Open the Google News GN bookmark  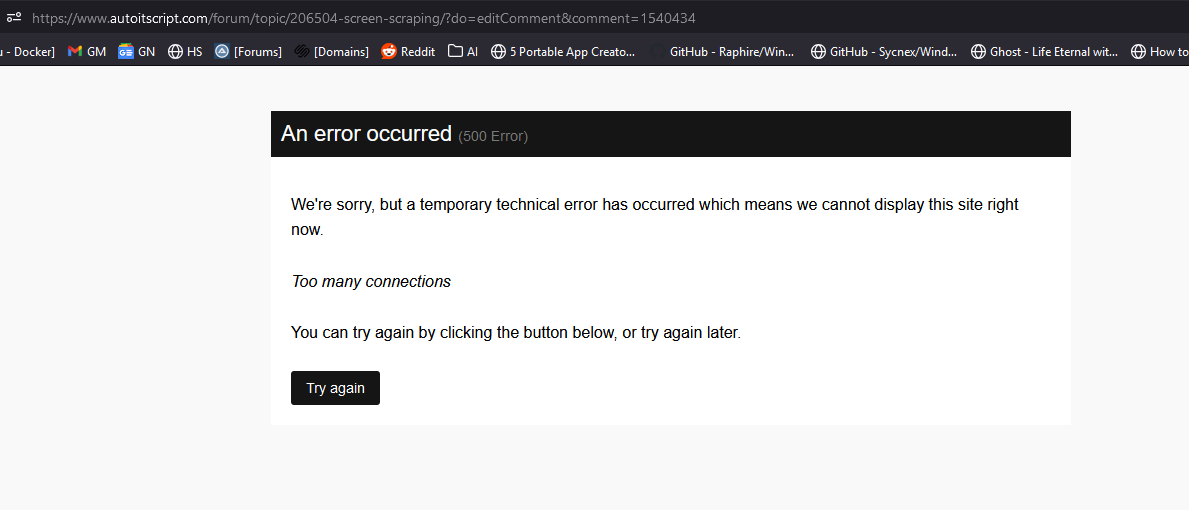pos(136,52)
